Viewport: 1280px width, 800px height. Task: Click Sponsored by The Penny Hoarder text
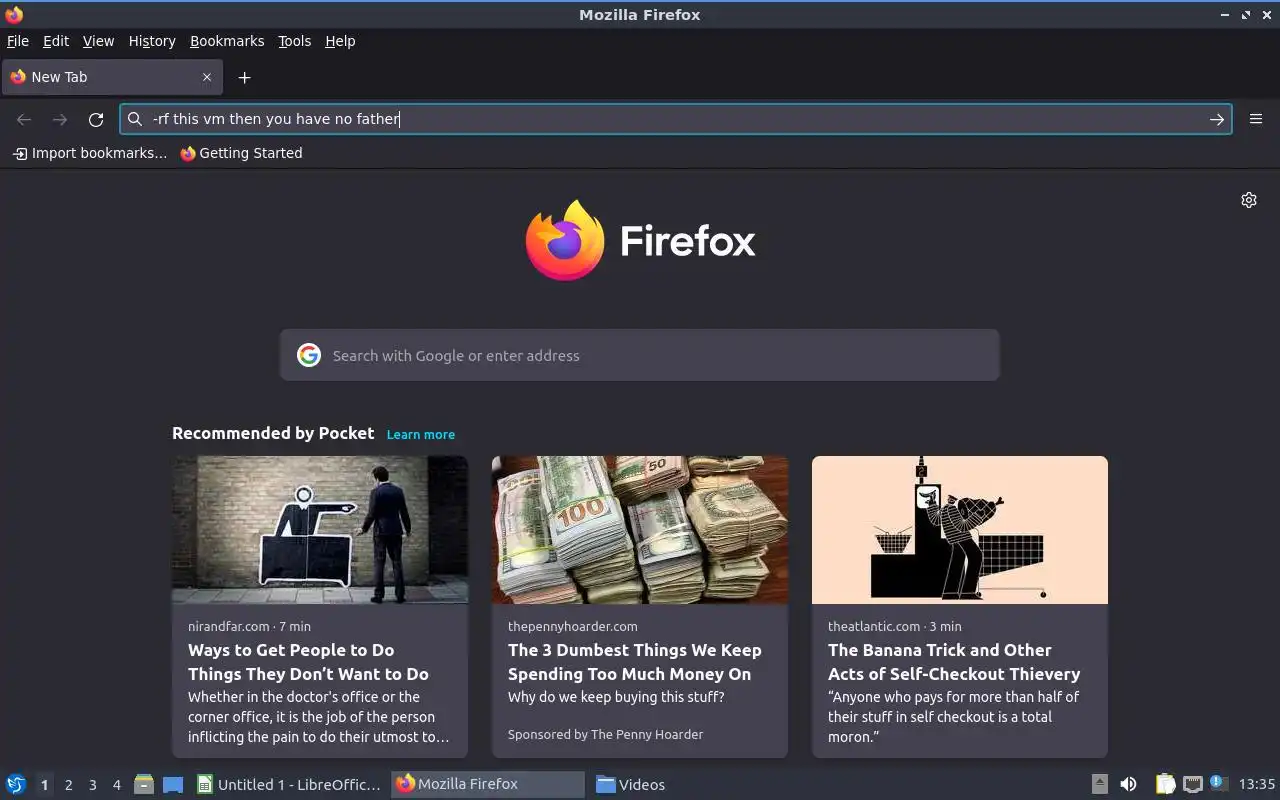tap(605, 734)
